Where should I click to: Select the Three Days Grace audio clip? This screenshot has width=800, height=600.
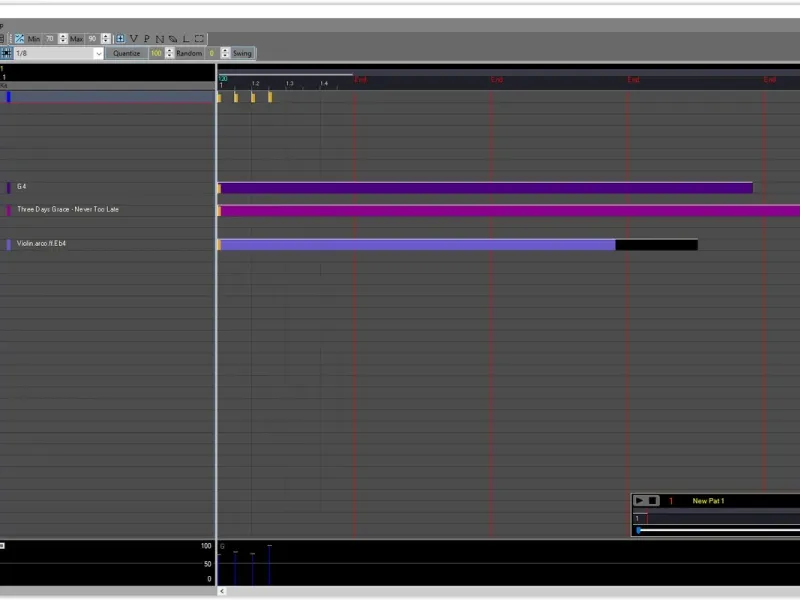coord(509,211)
